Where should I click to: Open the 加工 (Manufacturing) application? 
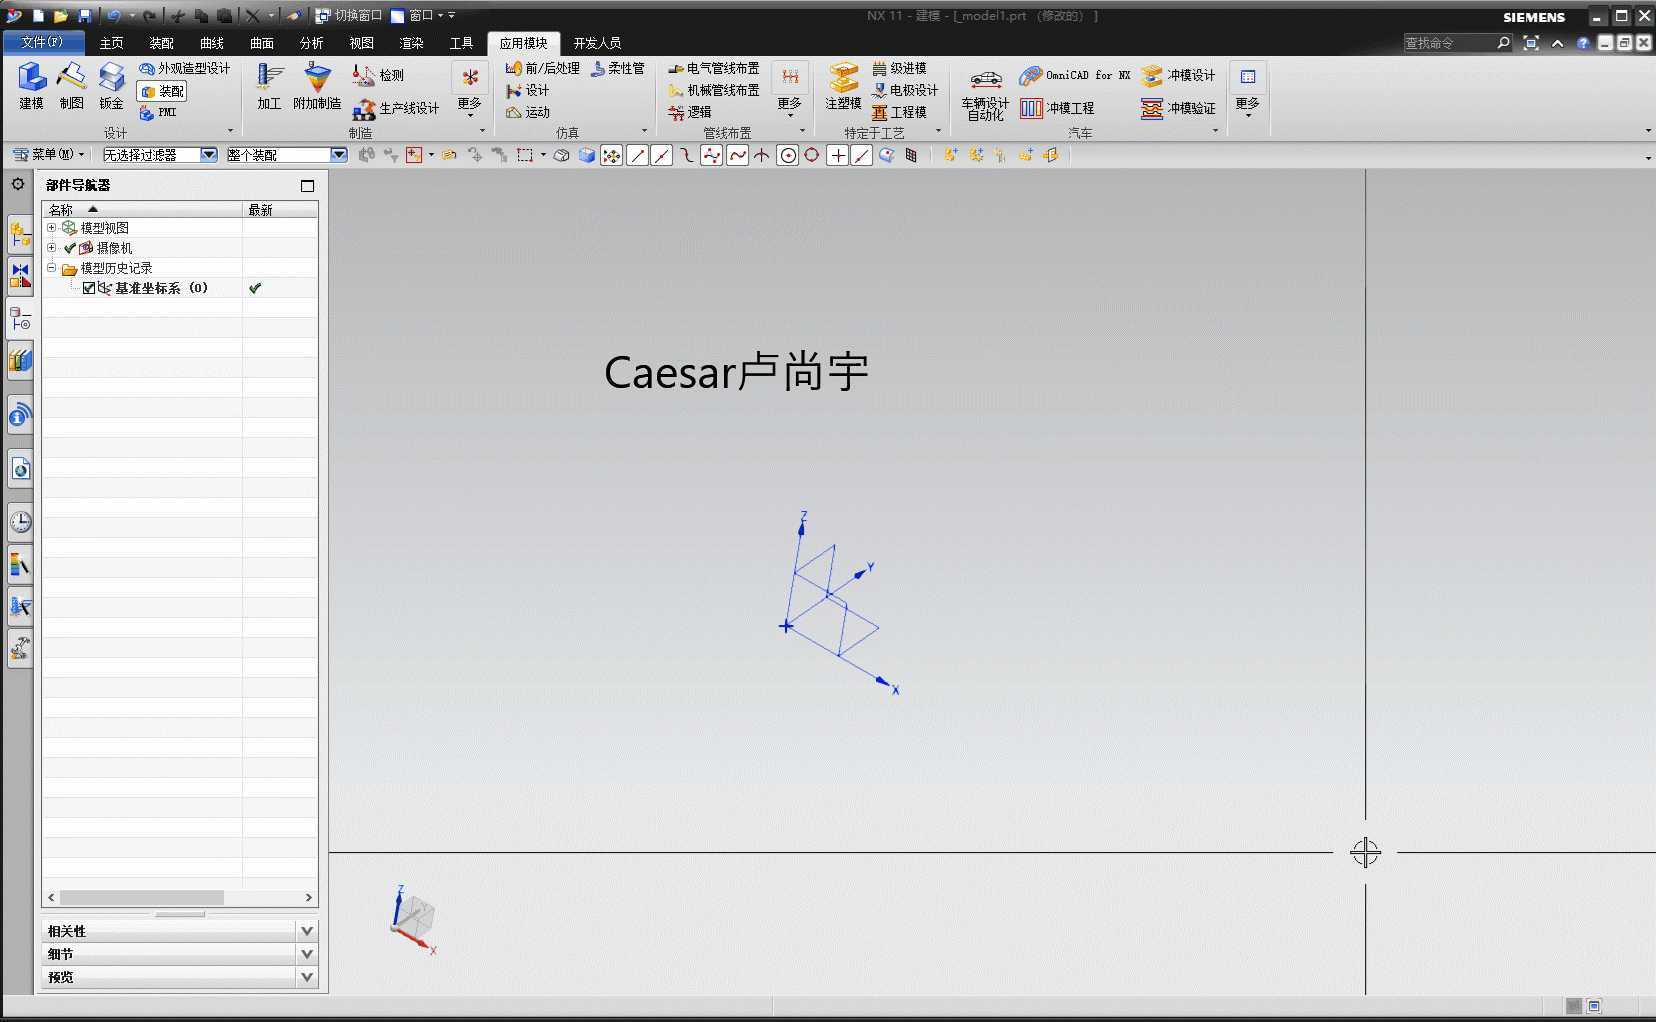click(269, 86)
